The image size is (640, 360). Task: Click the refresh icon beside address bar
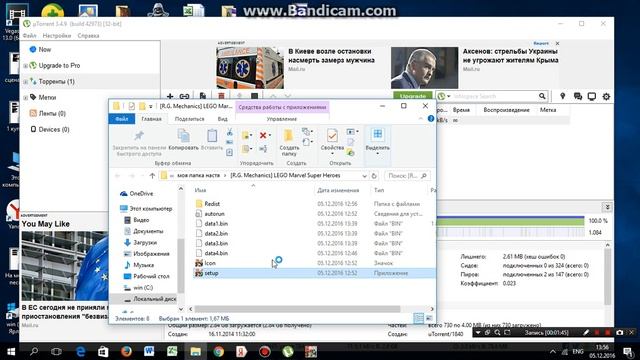pyautogui.click(x=374, y=176)
